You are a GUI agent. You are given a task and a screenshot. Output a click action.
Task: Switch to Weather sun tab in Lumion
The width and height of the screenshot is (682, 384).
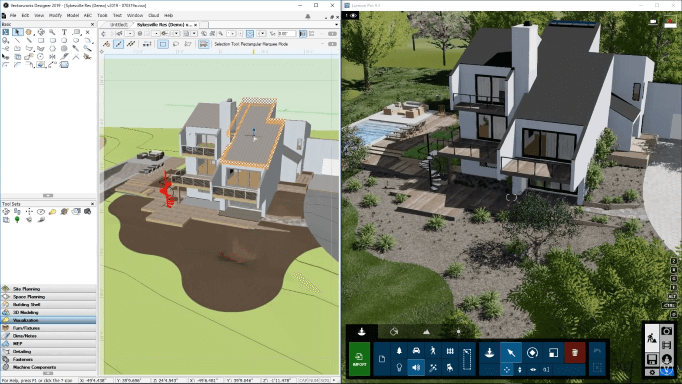click(x=458, y=332)
